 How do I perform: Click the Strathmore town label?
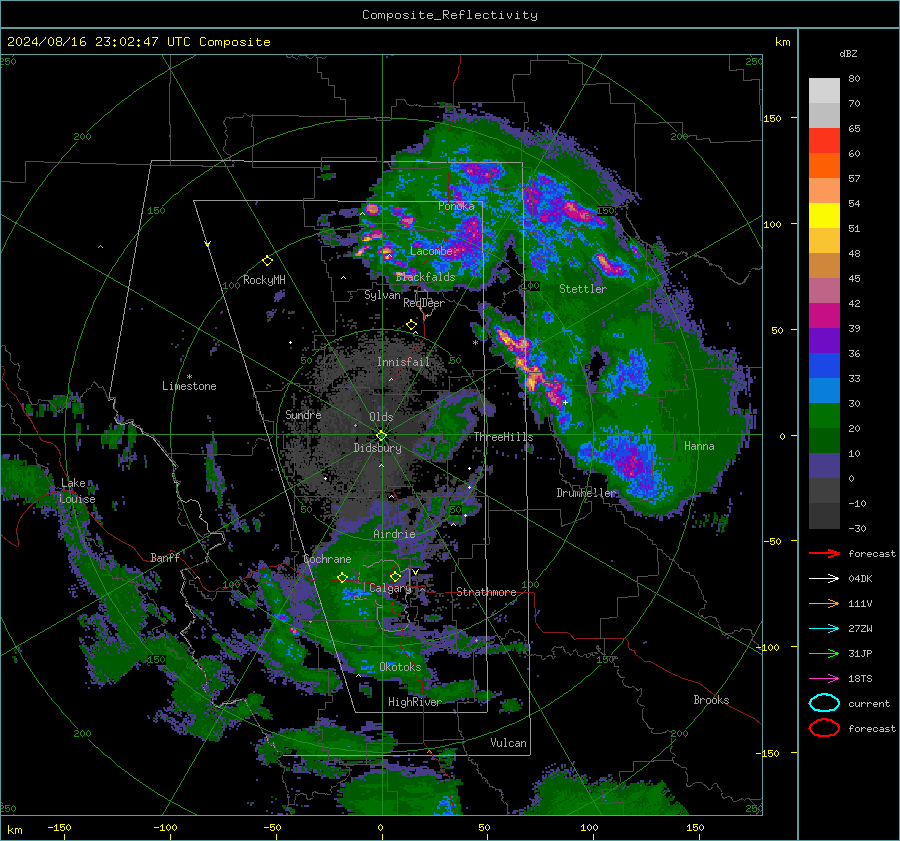486,592
